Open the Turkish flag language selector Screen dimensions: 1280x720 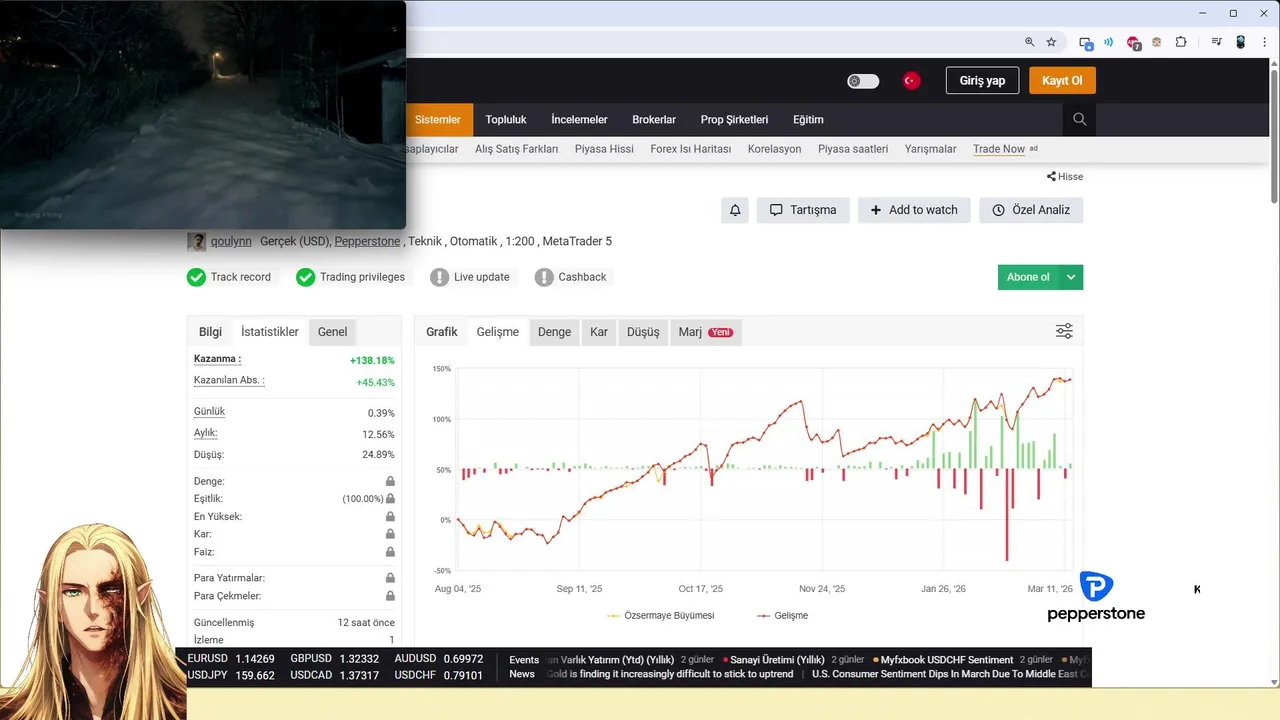click(911, 81)
